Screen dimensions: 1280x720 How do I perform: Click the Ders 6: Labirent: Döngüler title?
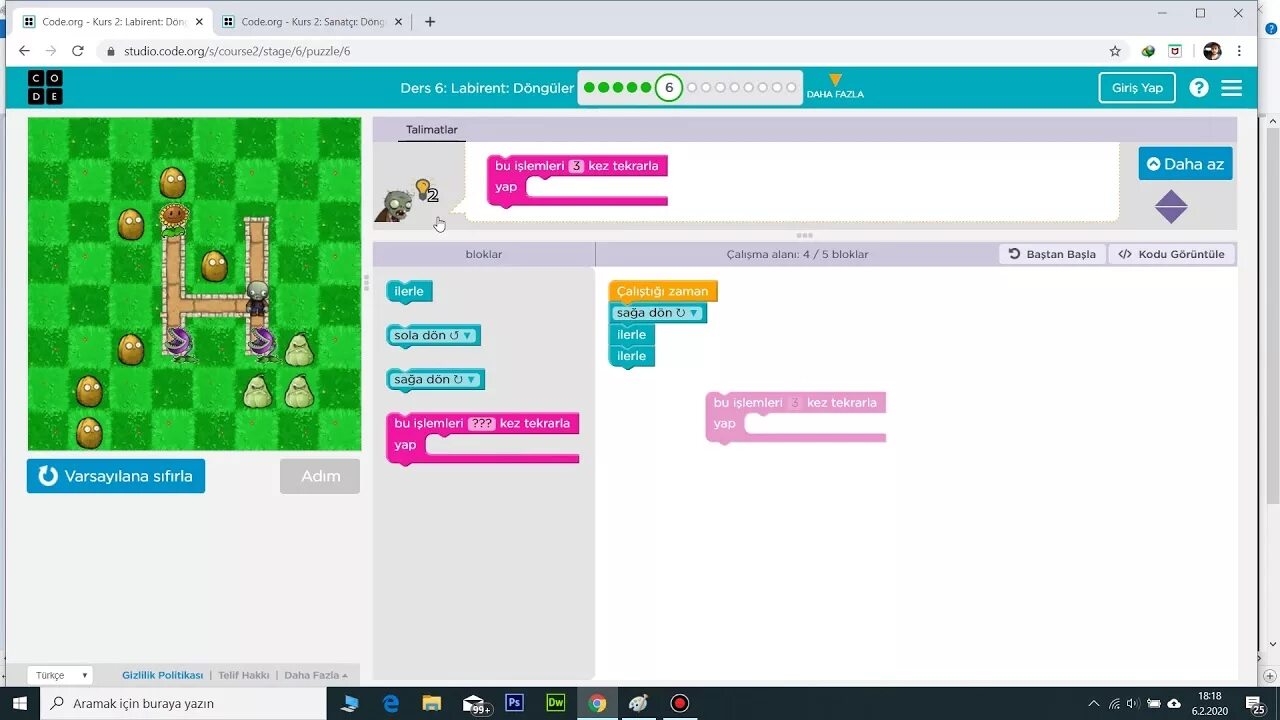point(487,88)
